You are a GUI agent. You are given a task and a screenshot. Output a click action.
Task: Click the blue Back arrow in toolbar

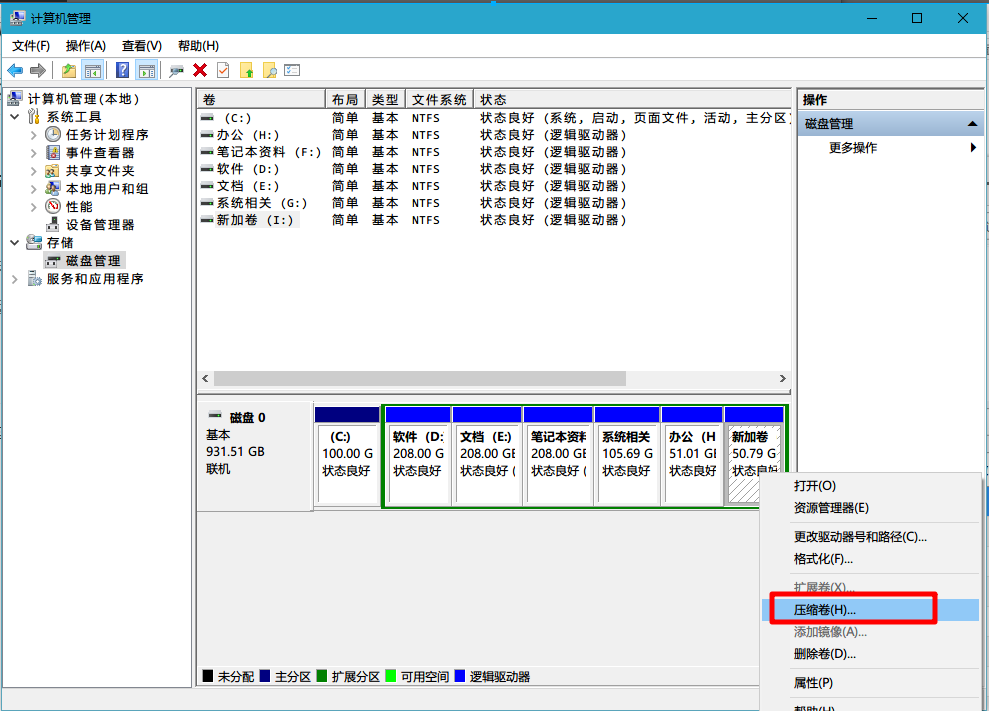coord(15,70)
